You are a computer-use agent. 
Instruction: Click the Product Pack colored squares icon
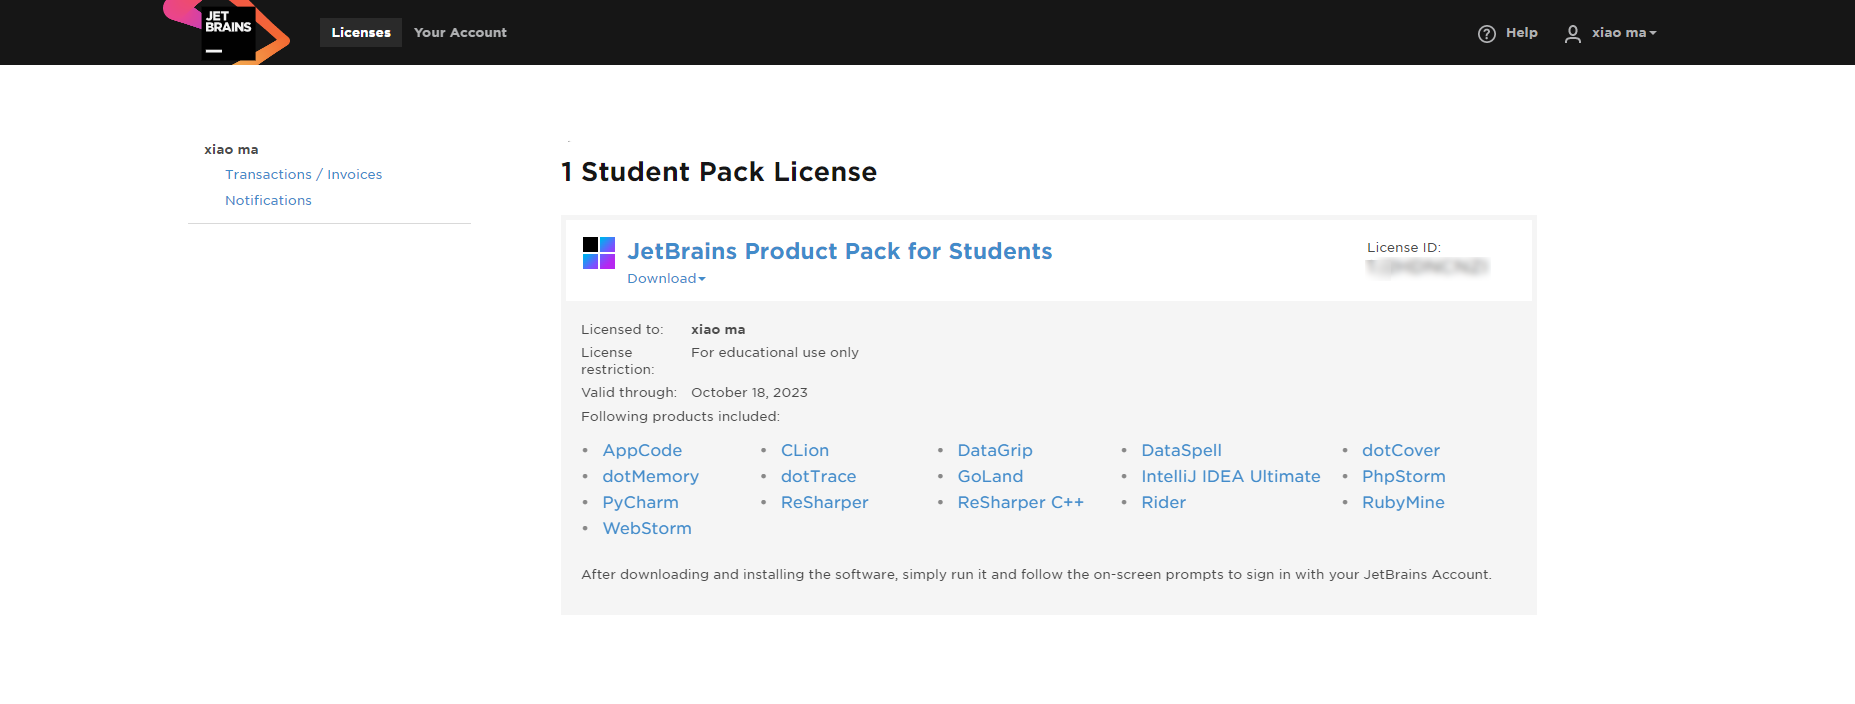599,253
